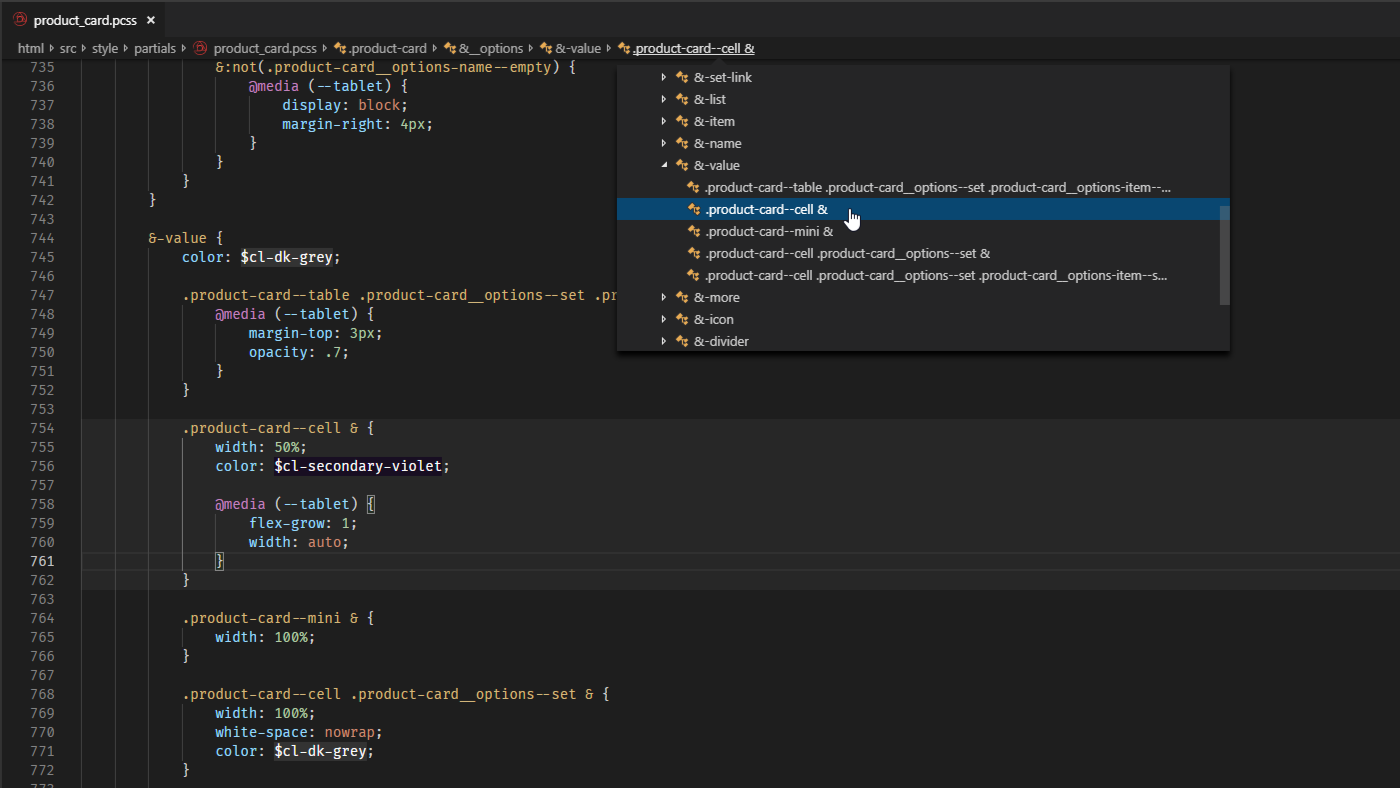Expand the &-more tree node
Viewport: 1400px width, 788px height.
point(663,297)
